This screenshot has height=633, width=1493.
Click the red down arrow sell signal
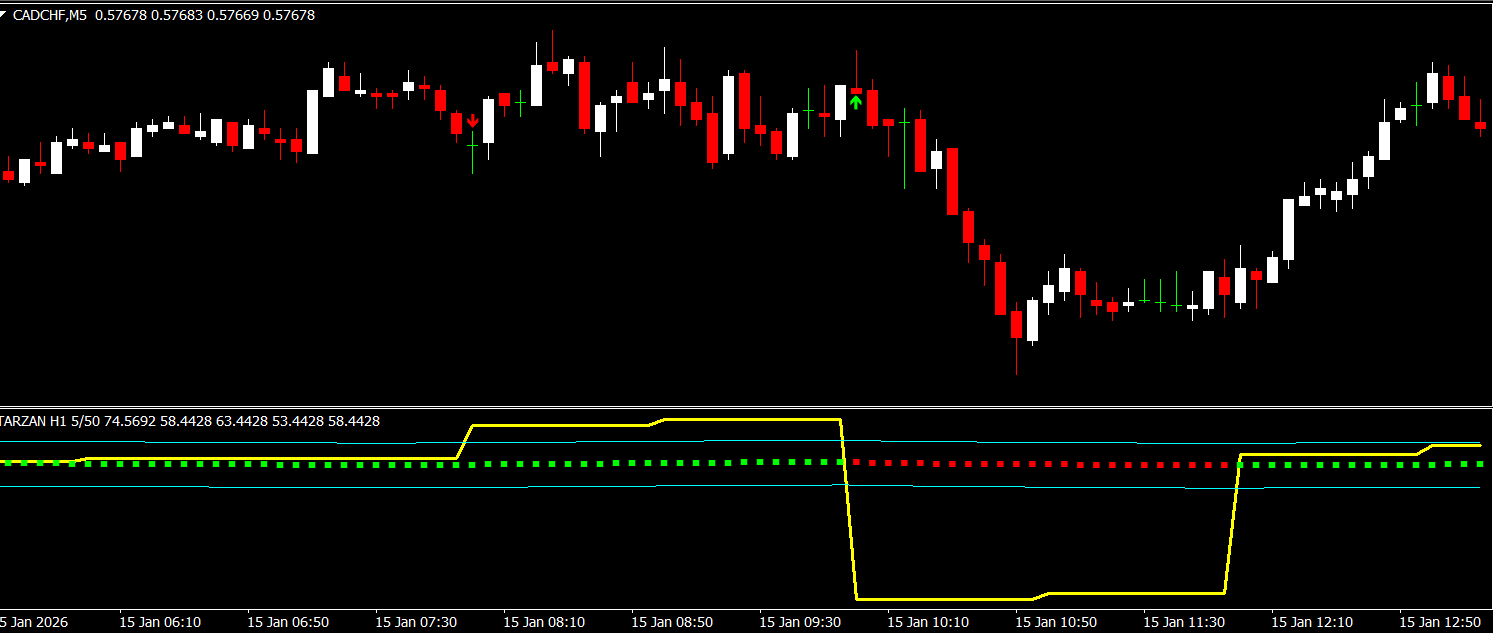tap(472, 121)
